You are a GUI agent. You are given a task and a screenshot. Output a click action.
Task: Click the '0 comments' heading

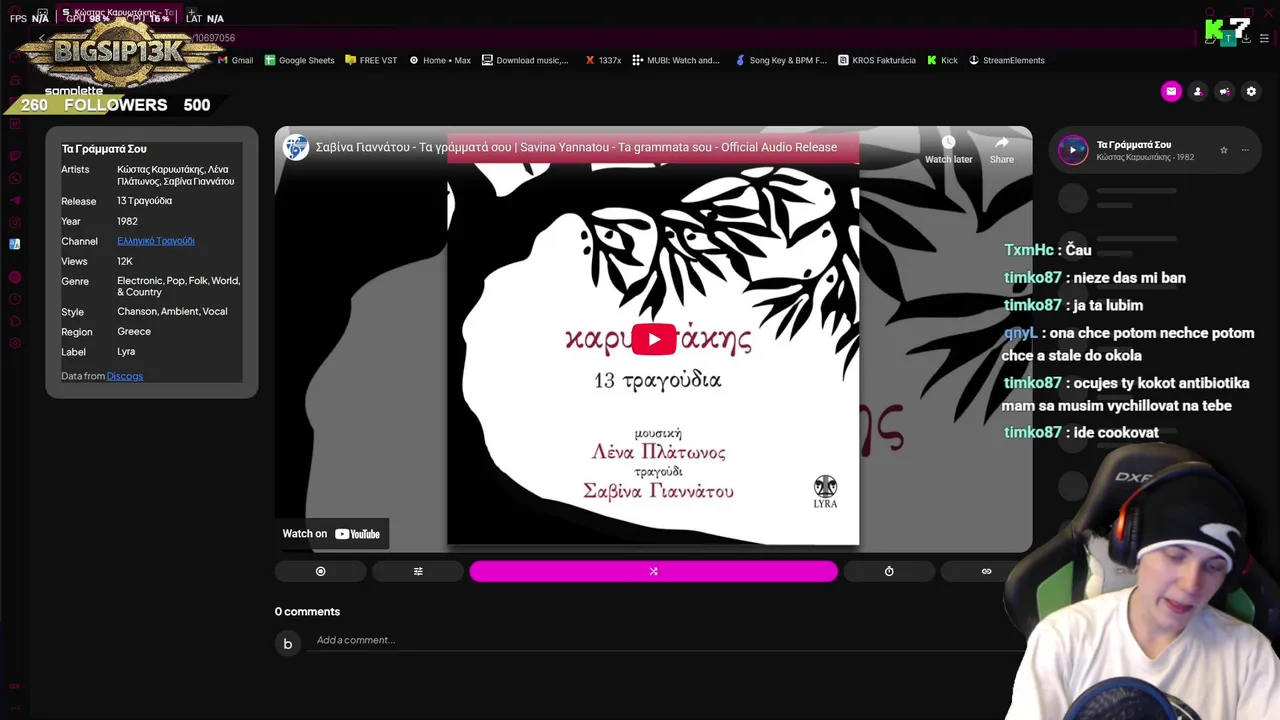point(307,612)
